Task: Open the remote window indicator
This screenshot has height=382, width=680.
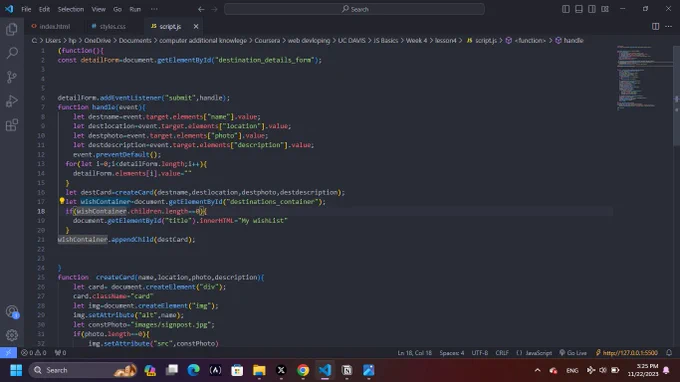Action: pos(8,353)
